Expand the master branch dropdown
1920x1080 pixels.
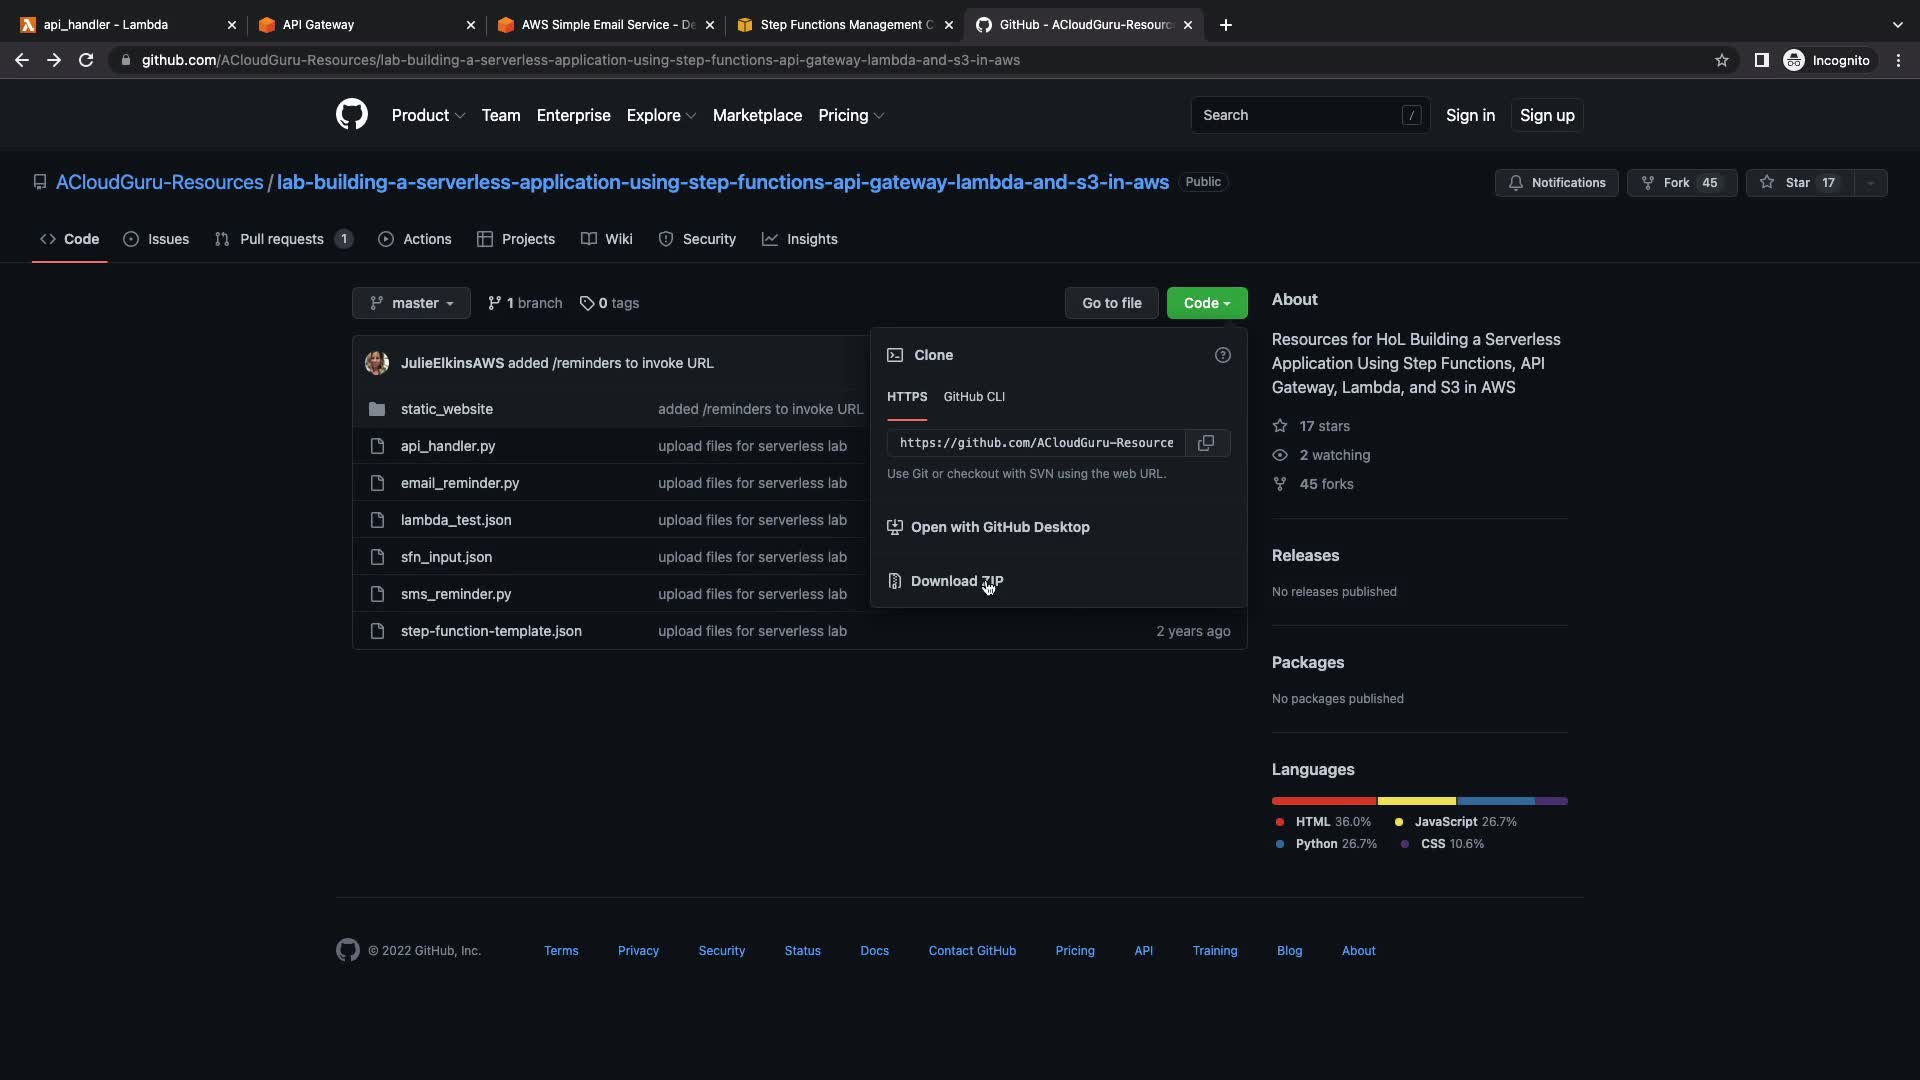click(411, 303)
